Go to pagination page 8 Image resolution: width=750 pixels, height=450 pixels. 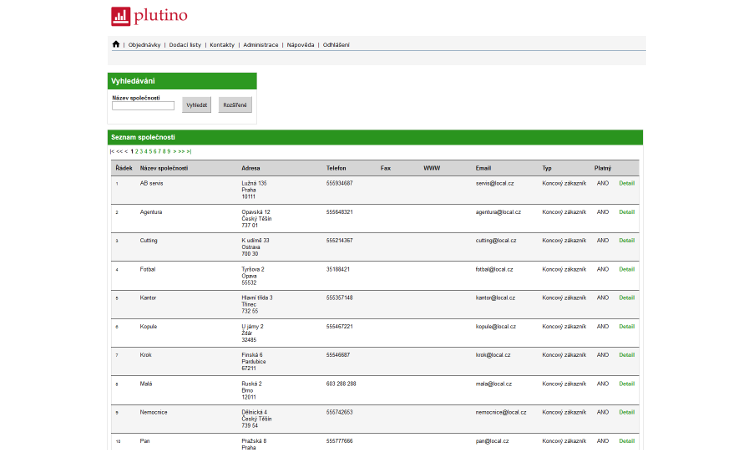[164, 151]
